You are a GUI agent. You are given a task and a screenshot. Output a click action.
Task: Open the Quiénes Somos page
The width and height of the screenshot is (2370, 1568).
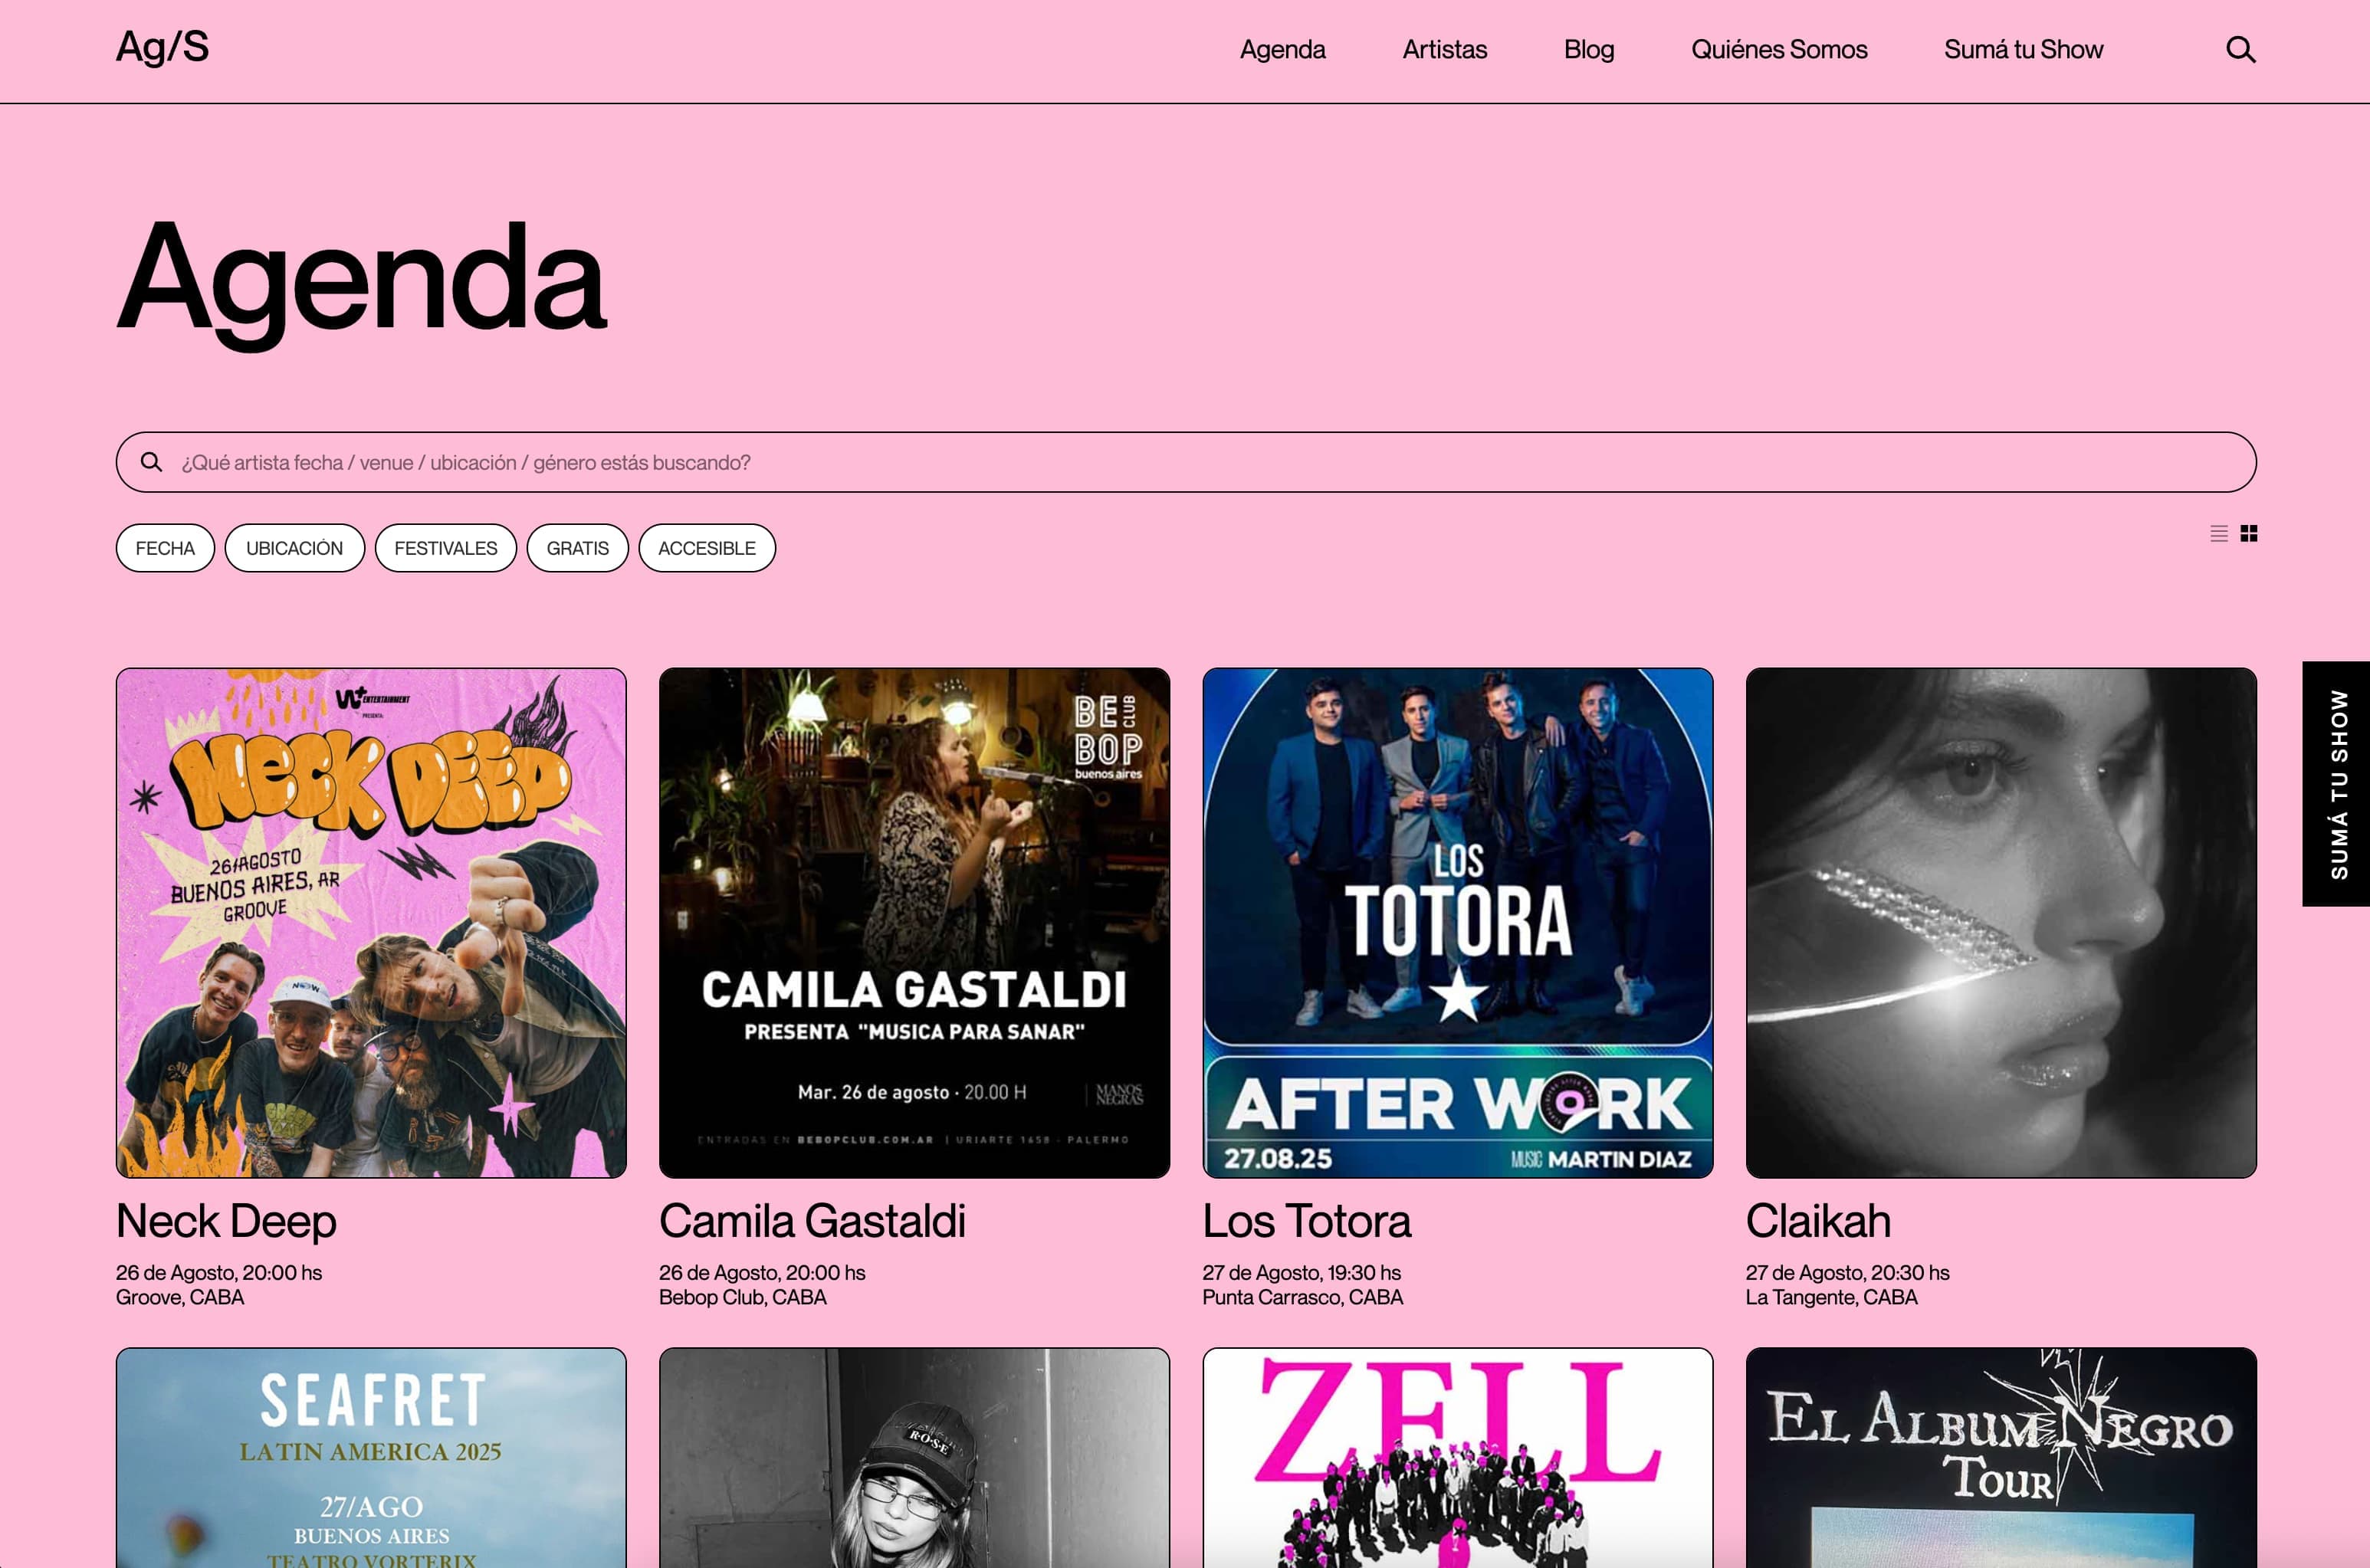[1779, 49]
